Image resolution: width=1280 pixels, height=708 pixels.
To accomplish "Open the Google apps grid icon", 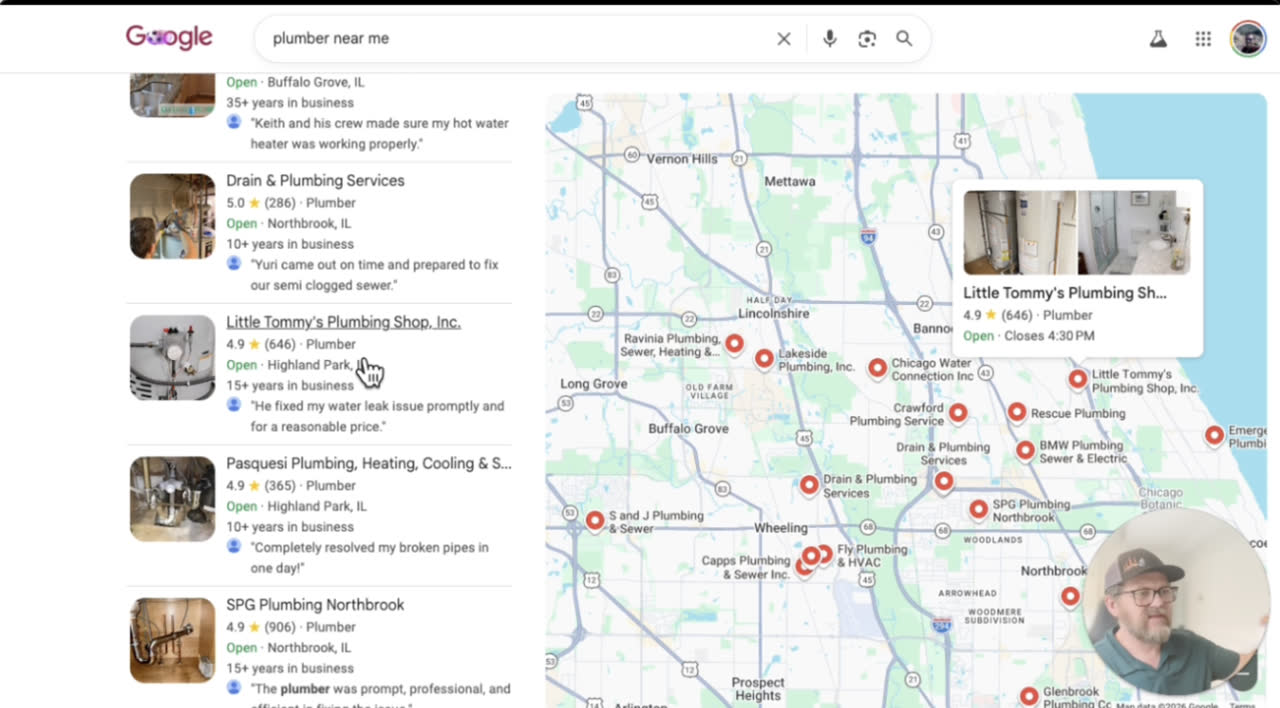I will (x=1203, y=39).
